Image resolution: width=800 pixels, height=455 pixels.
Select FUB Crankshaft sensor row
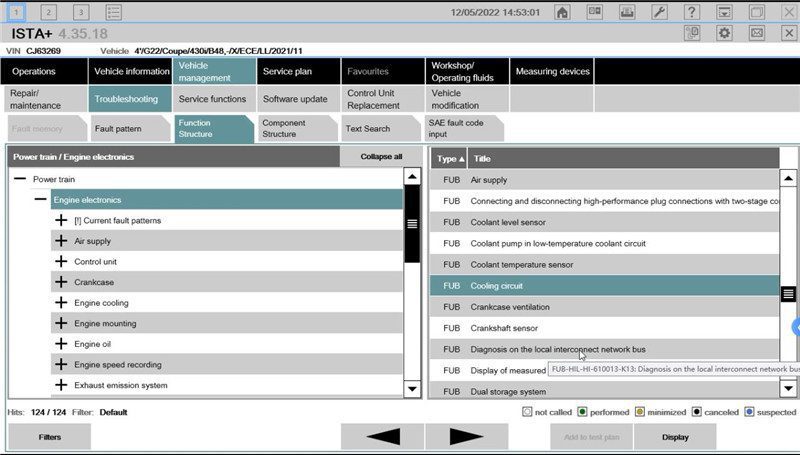[605, 328]
